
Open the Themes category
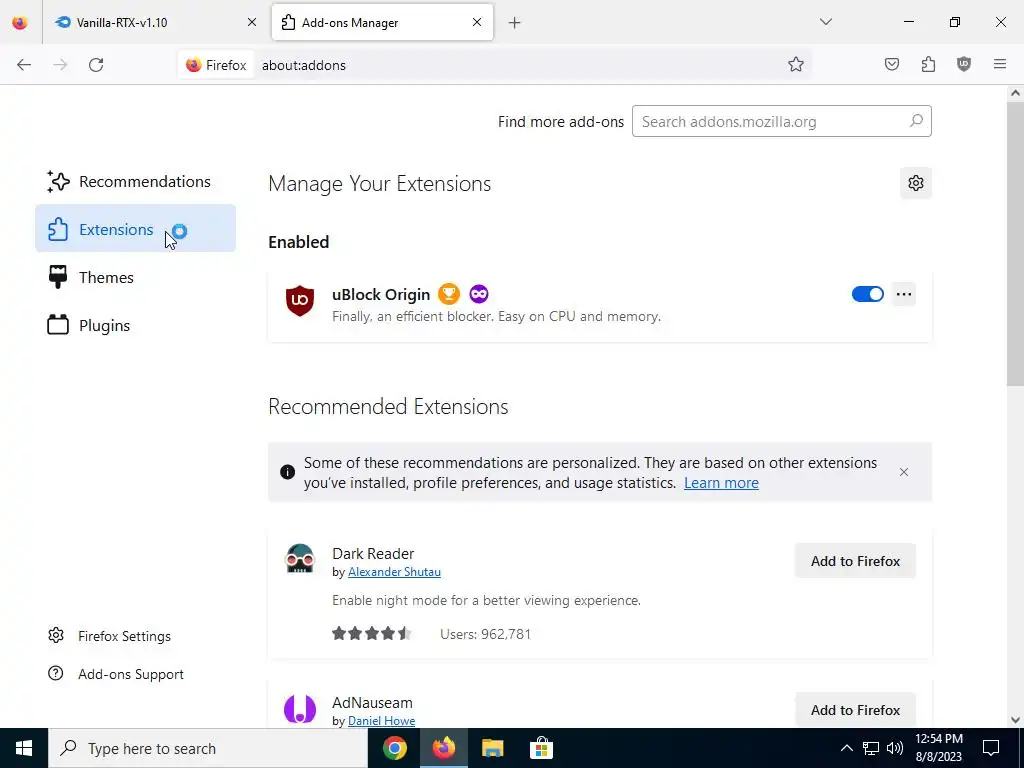[x=135, y=277]
